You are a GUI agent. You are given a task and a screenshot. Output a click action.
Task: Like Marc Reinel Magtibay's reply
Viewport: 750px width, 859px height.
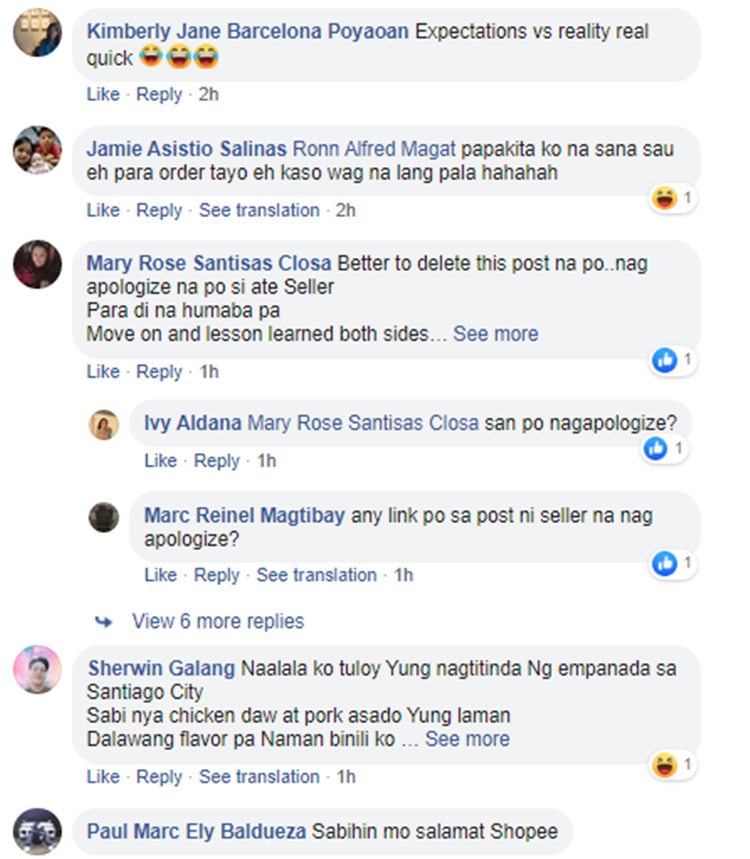tap(161, 575)
